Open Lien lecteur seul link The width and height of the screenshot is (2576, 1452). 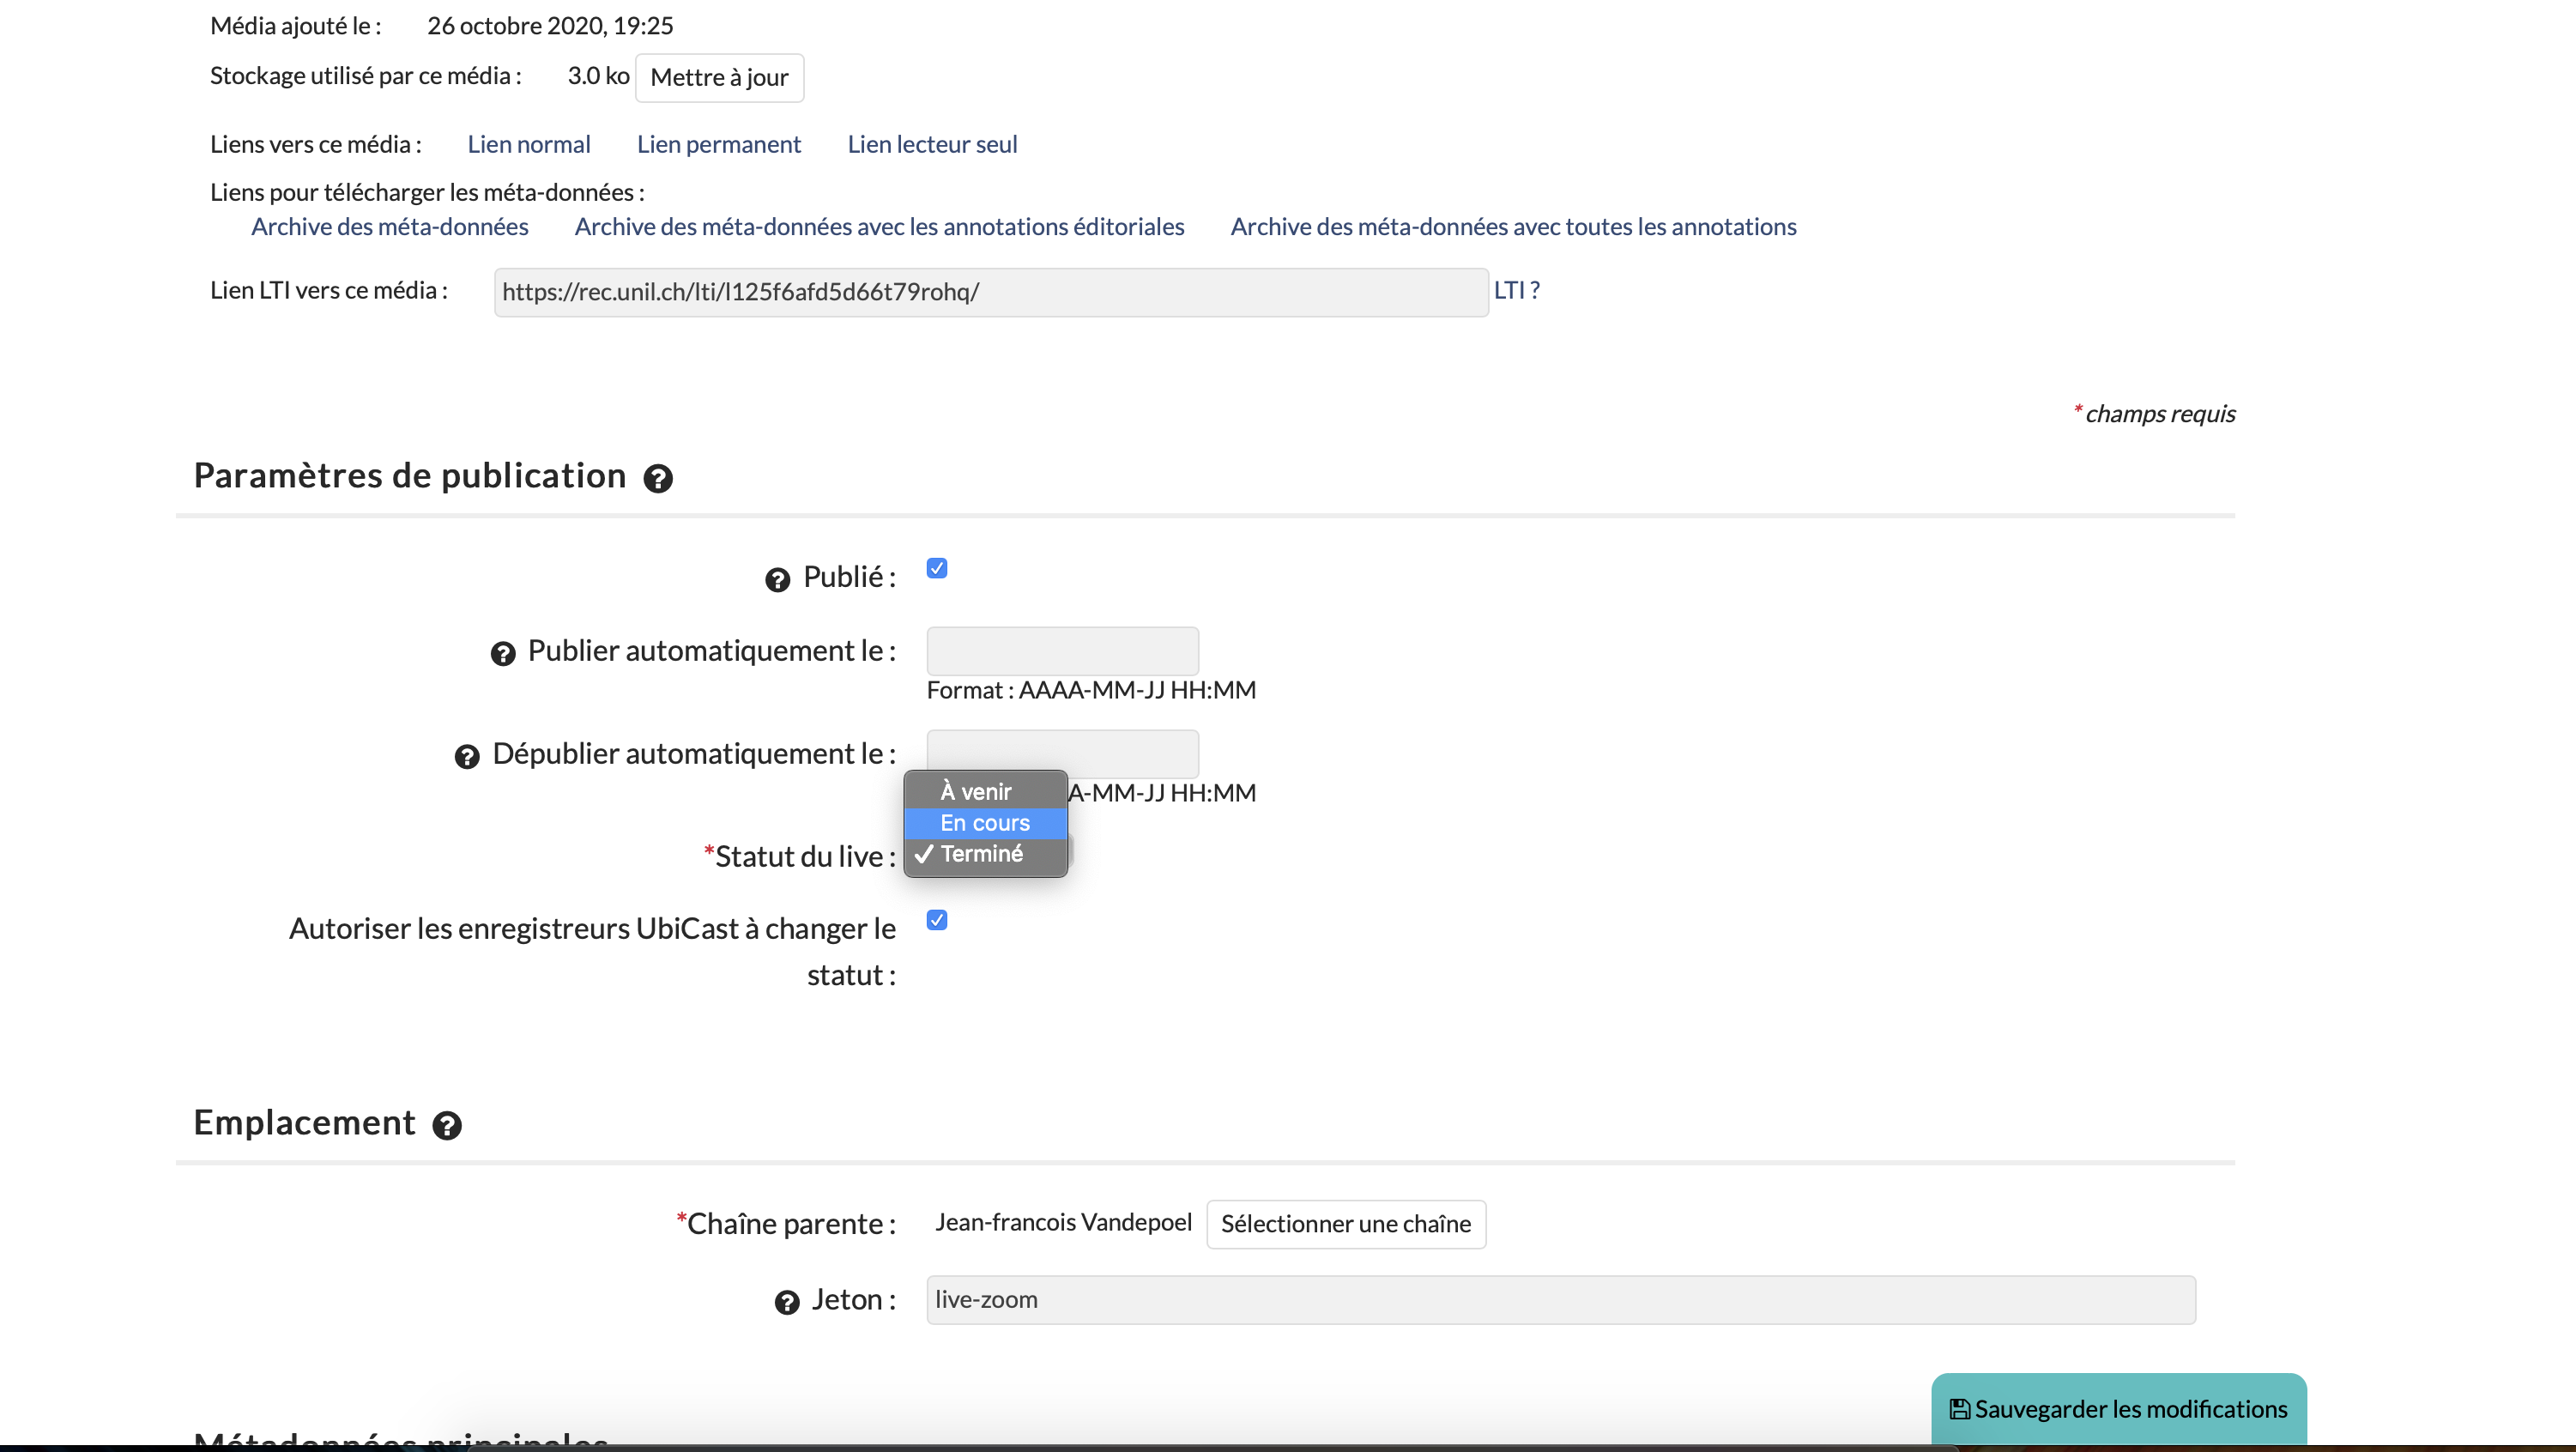[x=932, y=144]
